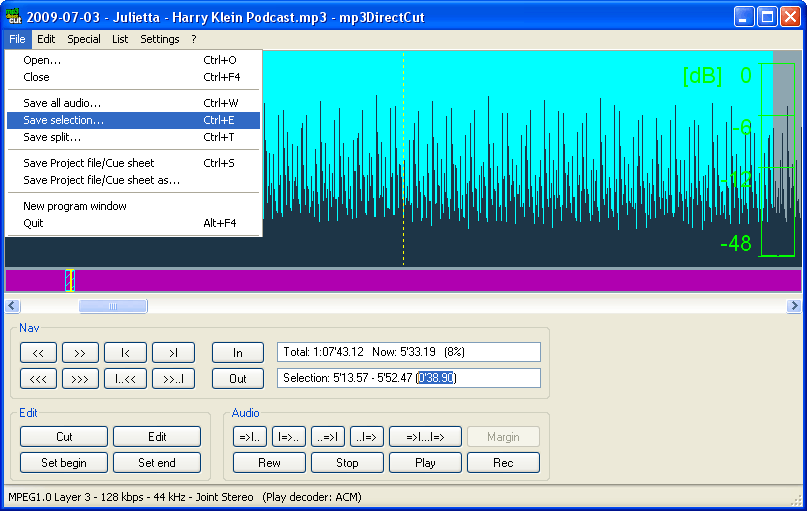Open the Settings menu

pos(160,39)
